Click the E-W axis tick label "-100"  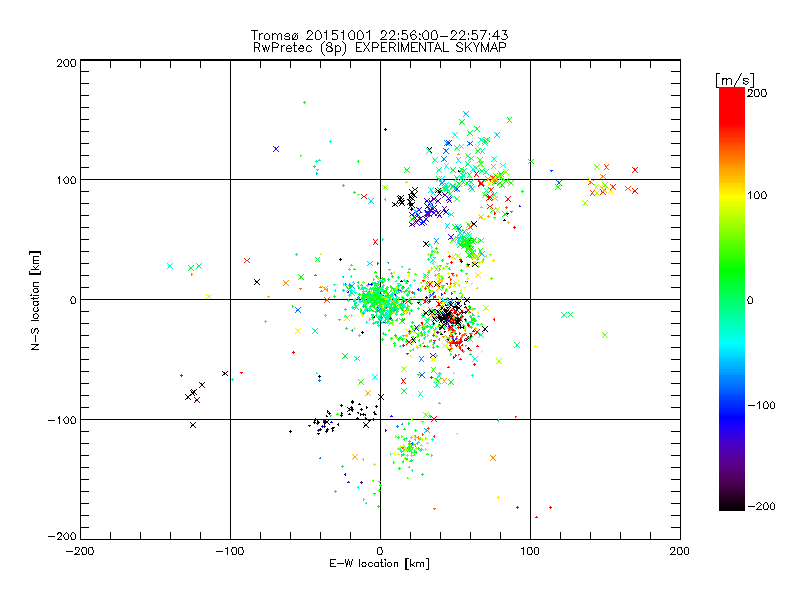click(230, 551)
